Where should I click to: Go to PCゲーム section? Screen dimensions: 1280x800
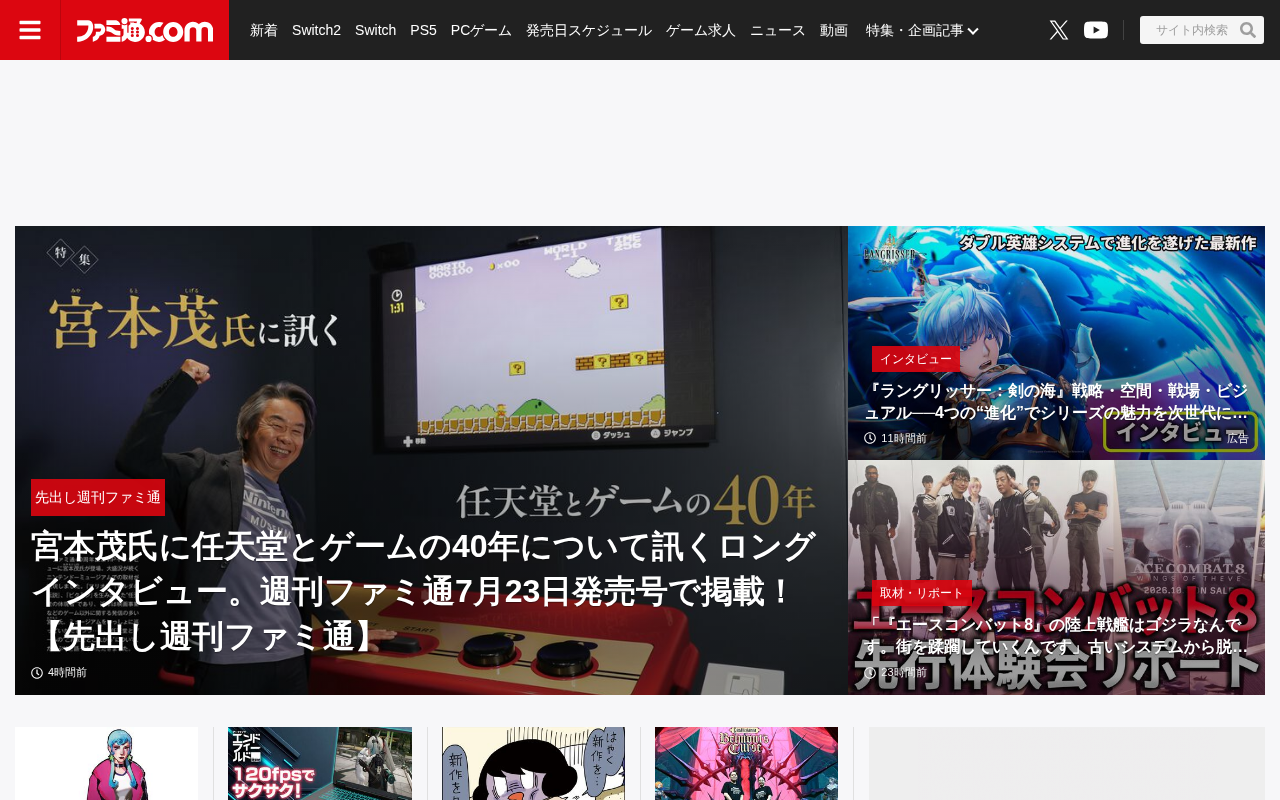tap(481, 30)
